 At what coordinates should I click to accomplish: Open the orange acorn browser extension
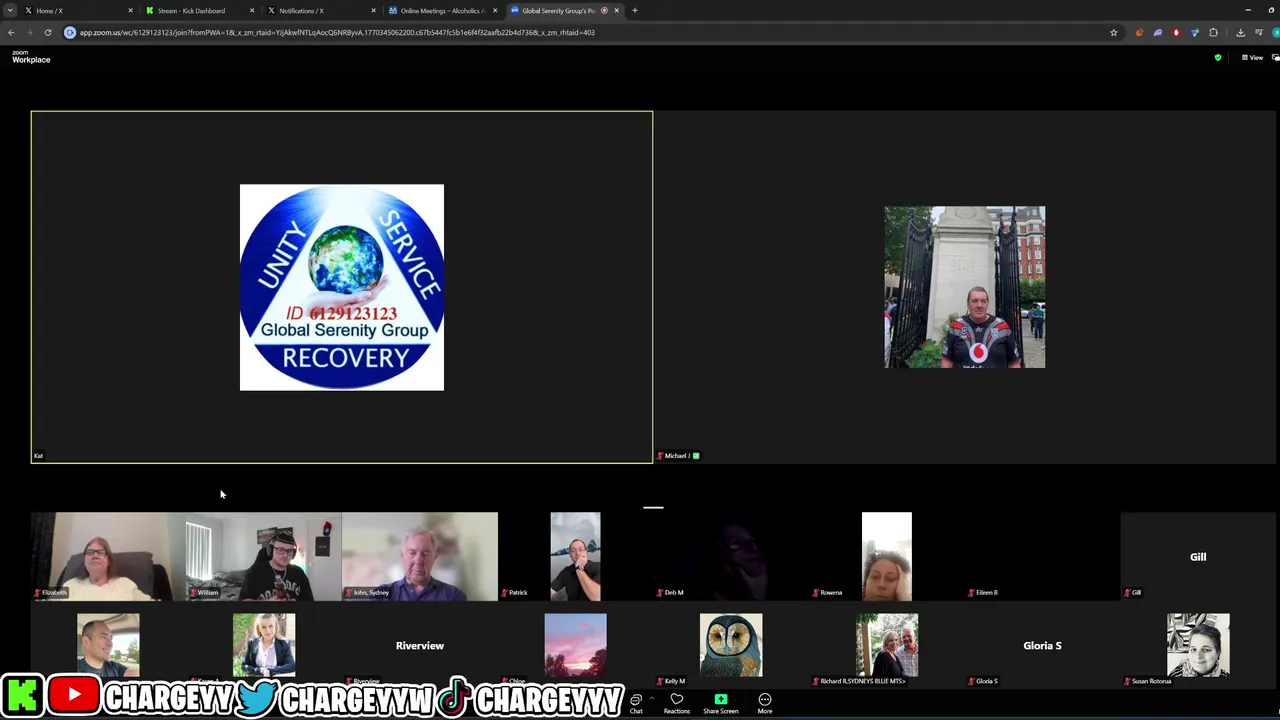(x=1139, y=32)
